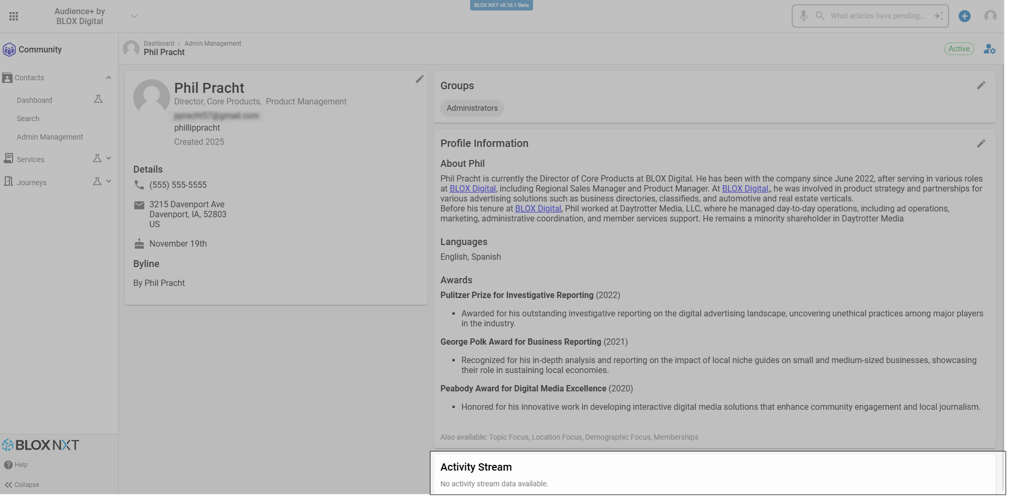Click the BLOX NXT v0.16.1 Beta version badge
1011x500 pixels.
[x=501, y=5]
